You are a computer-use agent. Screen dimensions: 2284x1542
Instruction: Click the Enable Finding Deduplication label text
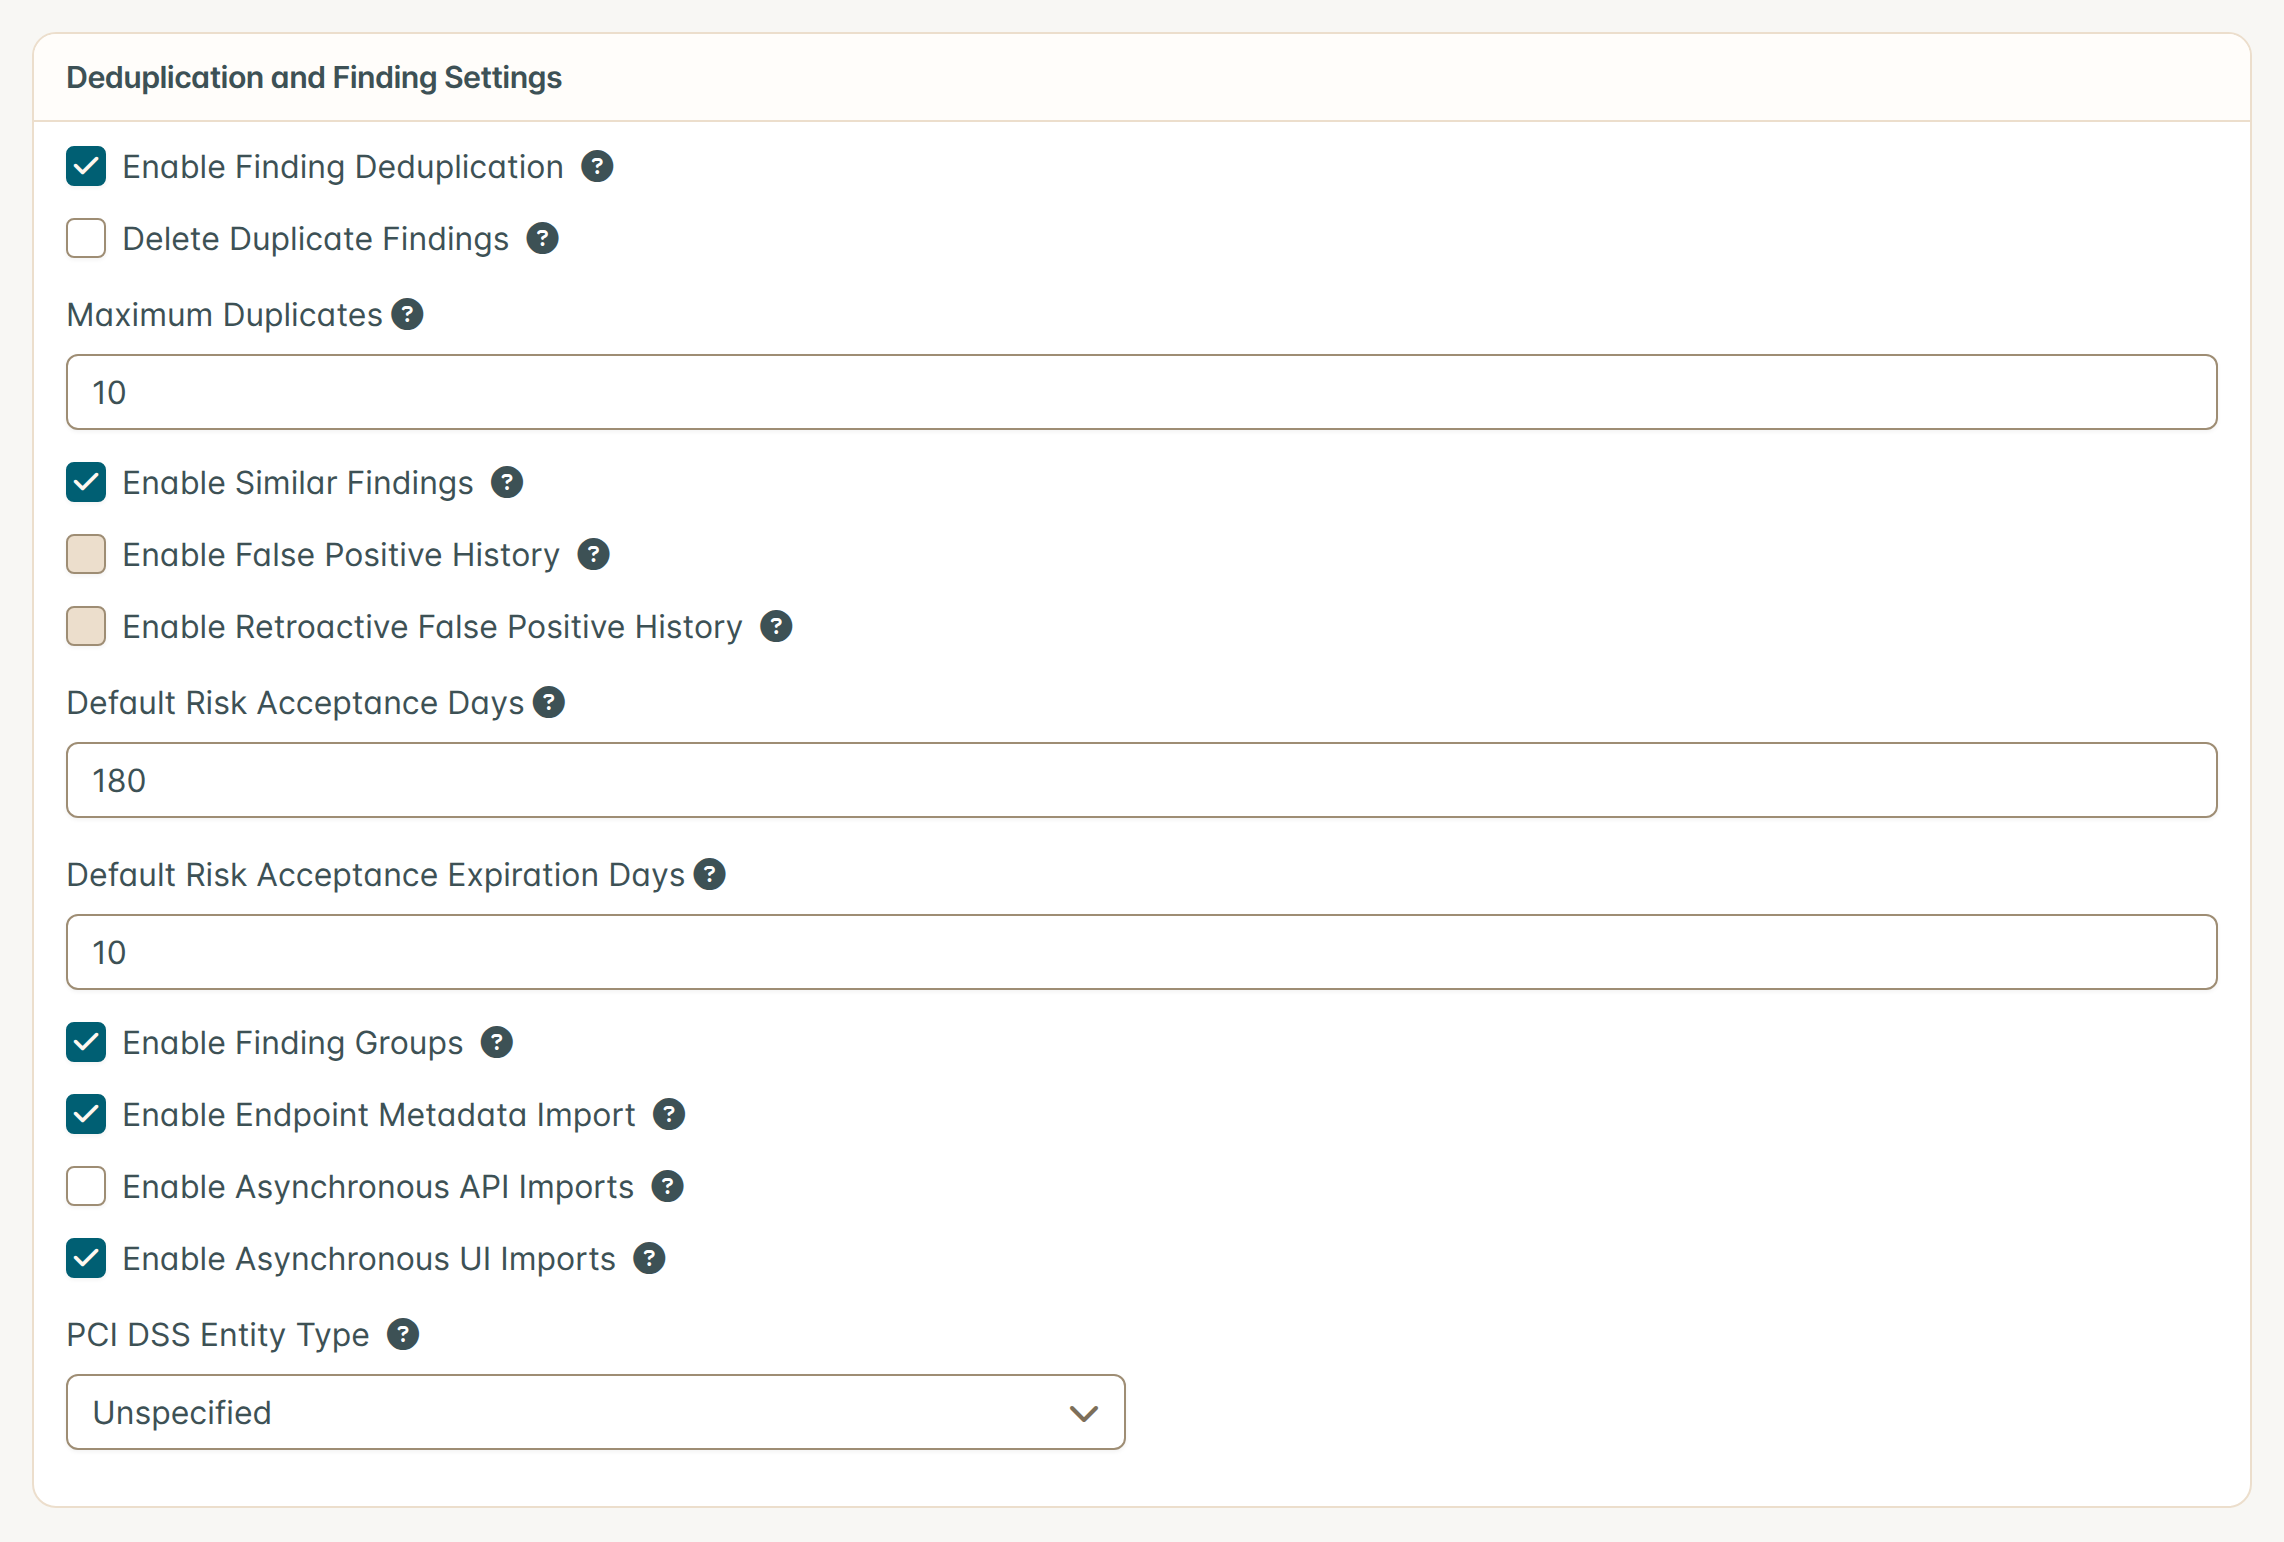(x=343, y=166)
